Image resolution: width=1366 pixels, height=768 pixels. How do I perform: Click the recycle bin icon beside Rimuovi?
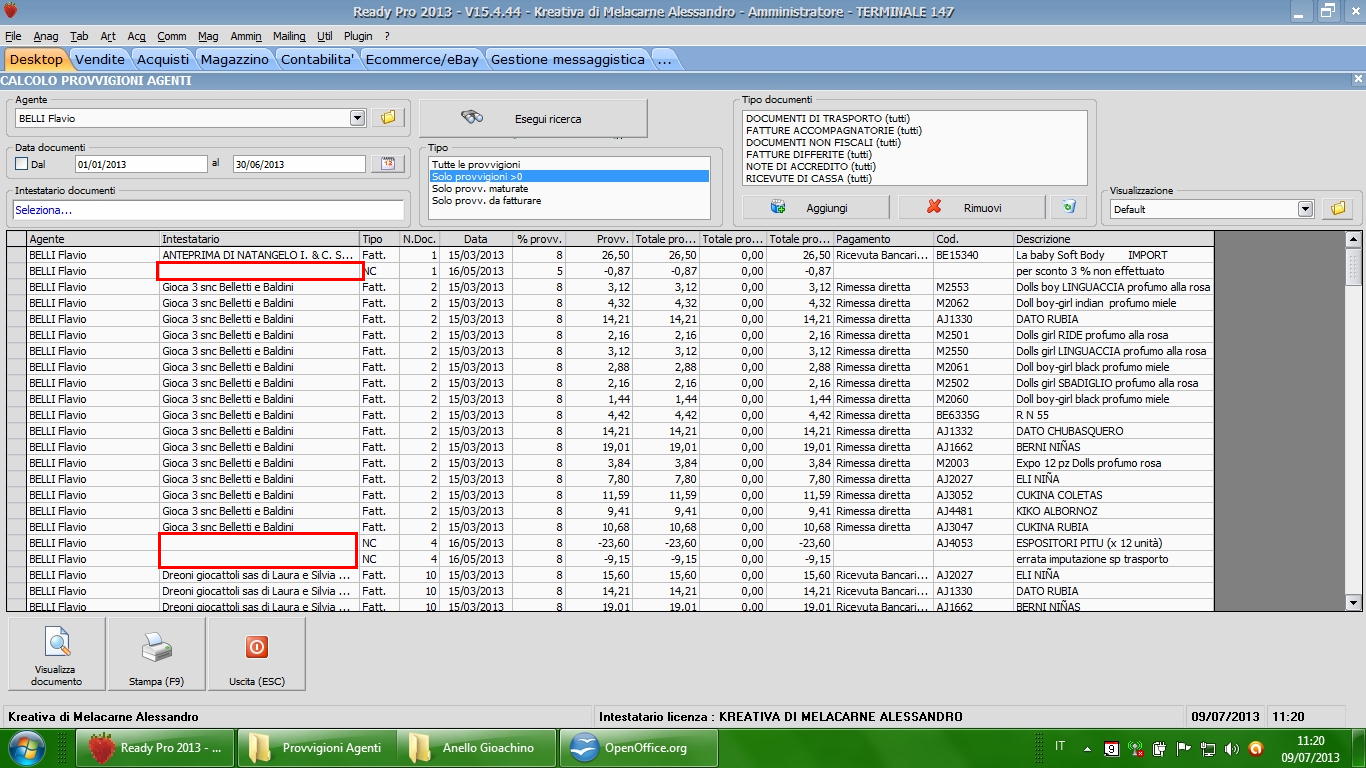click(1068, 207)
